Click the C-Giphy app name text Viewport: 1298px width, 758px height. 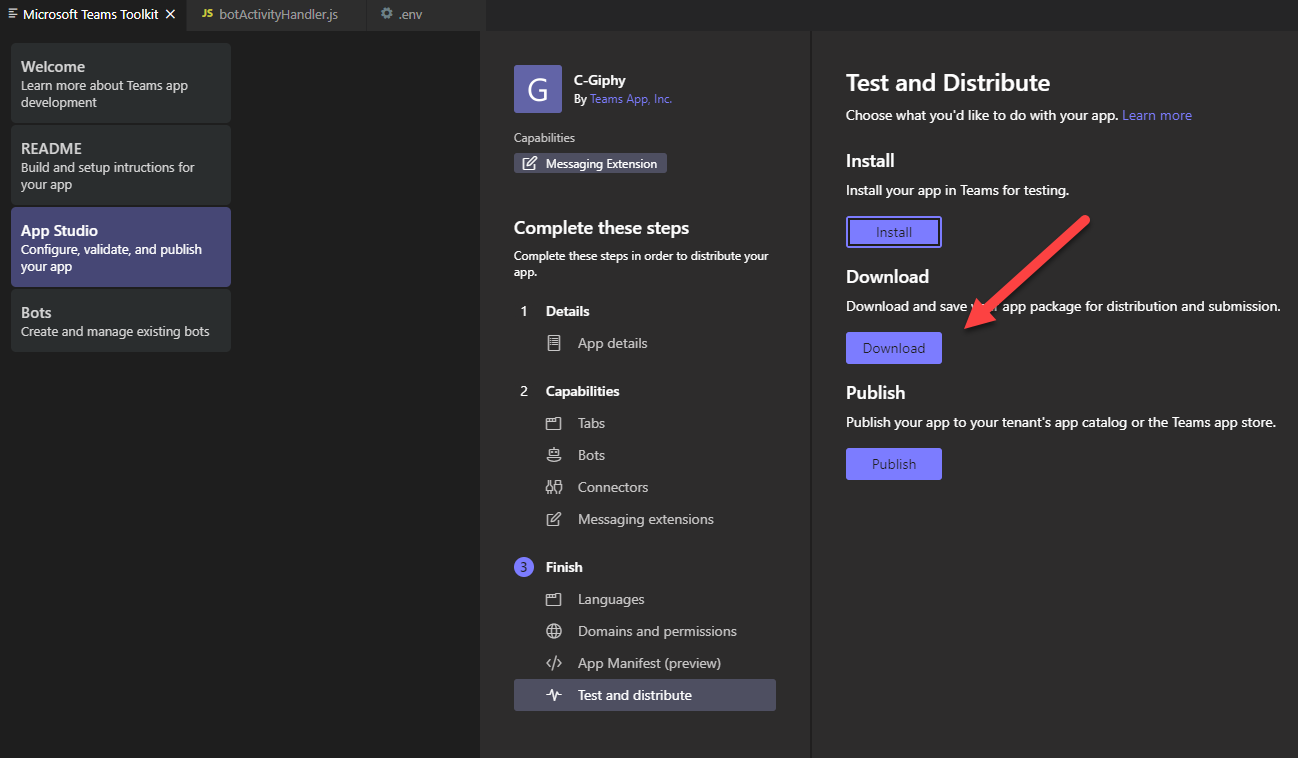[600, 80]
